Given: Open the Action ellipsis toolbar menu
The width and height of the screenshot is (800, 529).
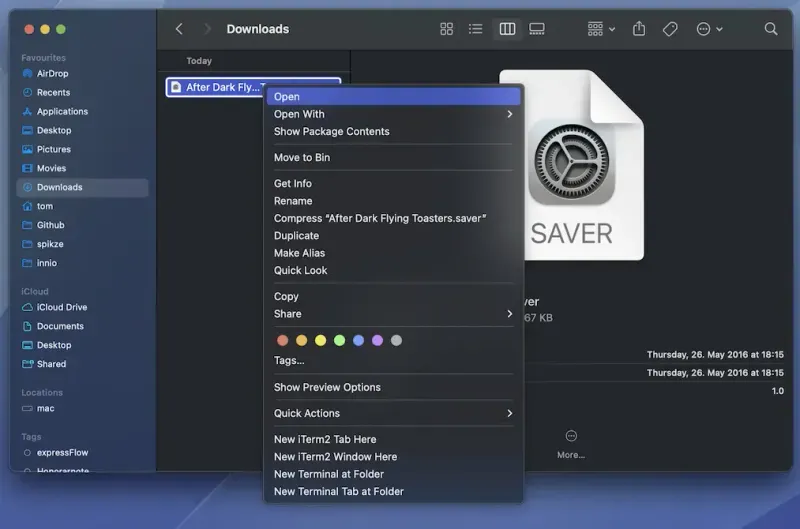Looking at the screenshot, I should tap(709, 29).
